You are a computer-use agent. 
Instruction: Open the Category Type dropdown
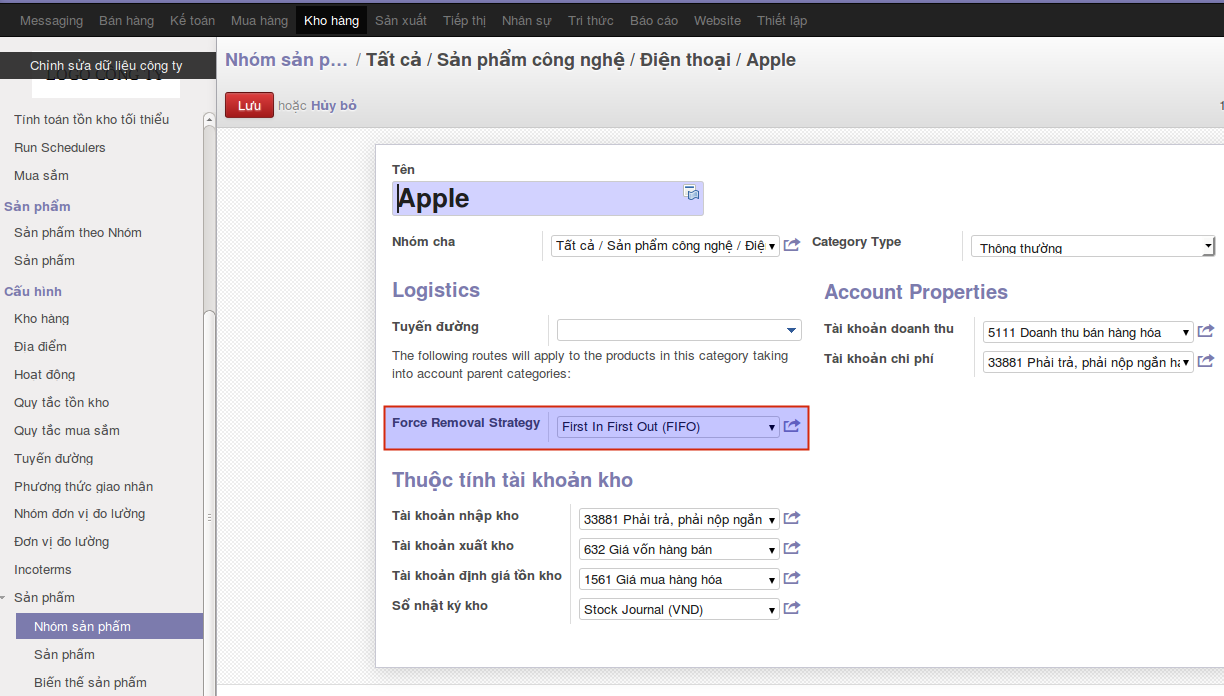tap(1093, 247)
